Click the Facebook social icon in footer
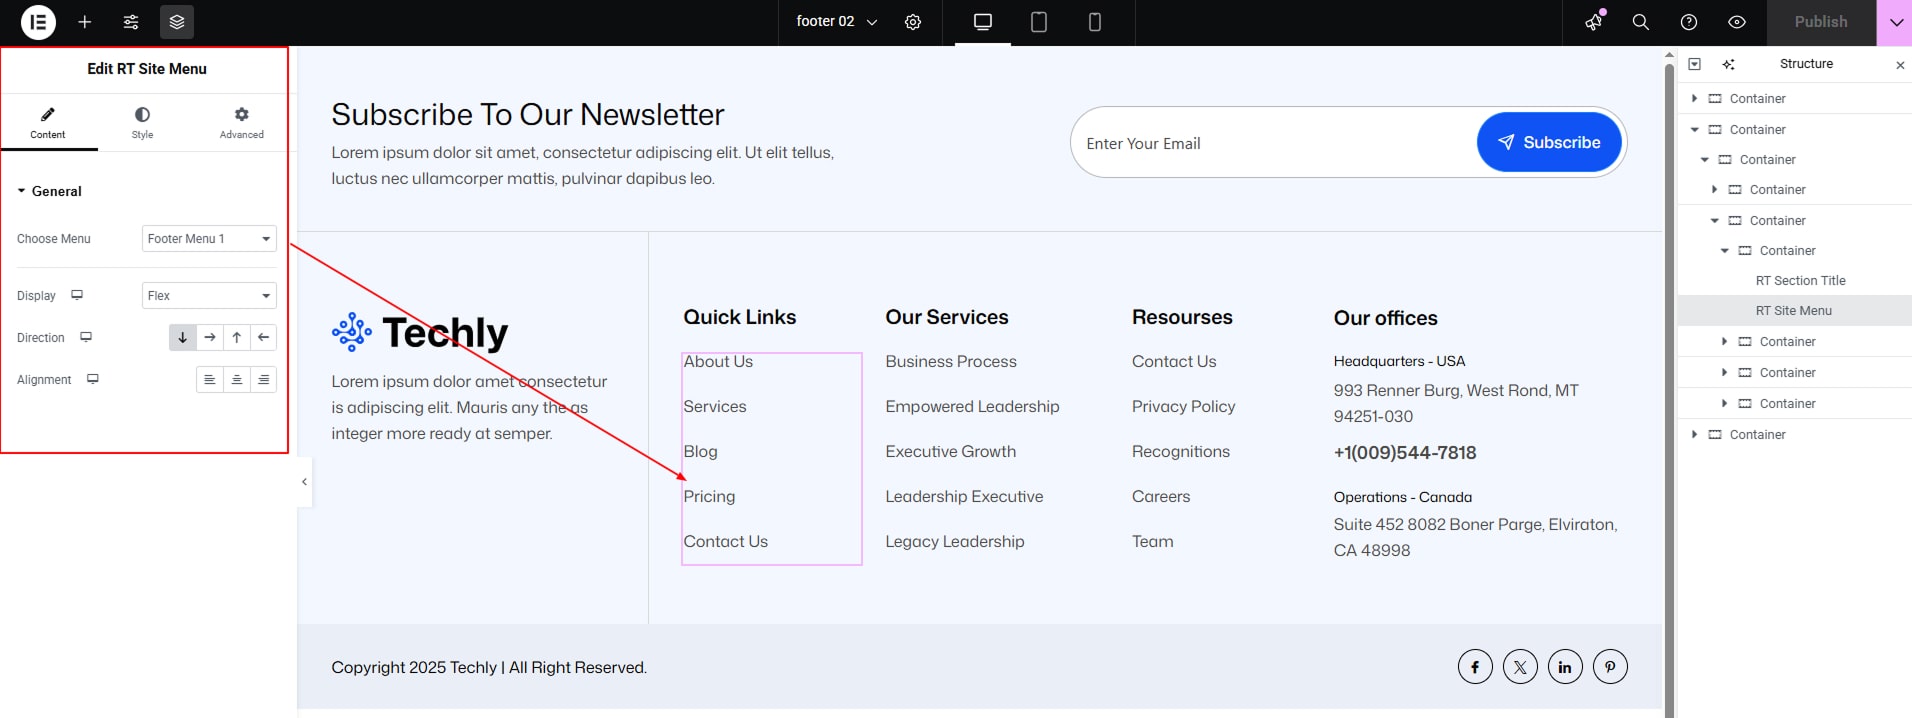Viewport: 1912px width, 718px height. 1475,667
